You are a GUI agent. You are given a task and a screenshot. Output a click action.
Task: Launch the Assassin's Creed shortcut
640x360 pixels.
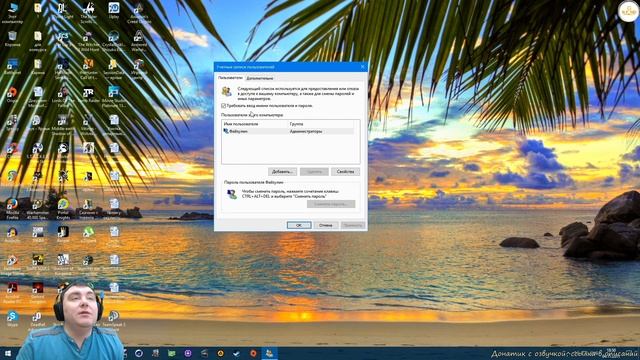[x=139, y=12]
